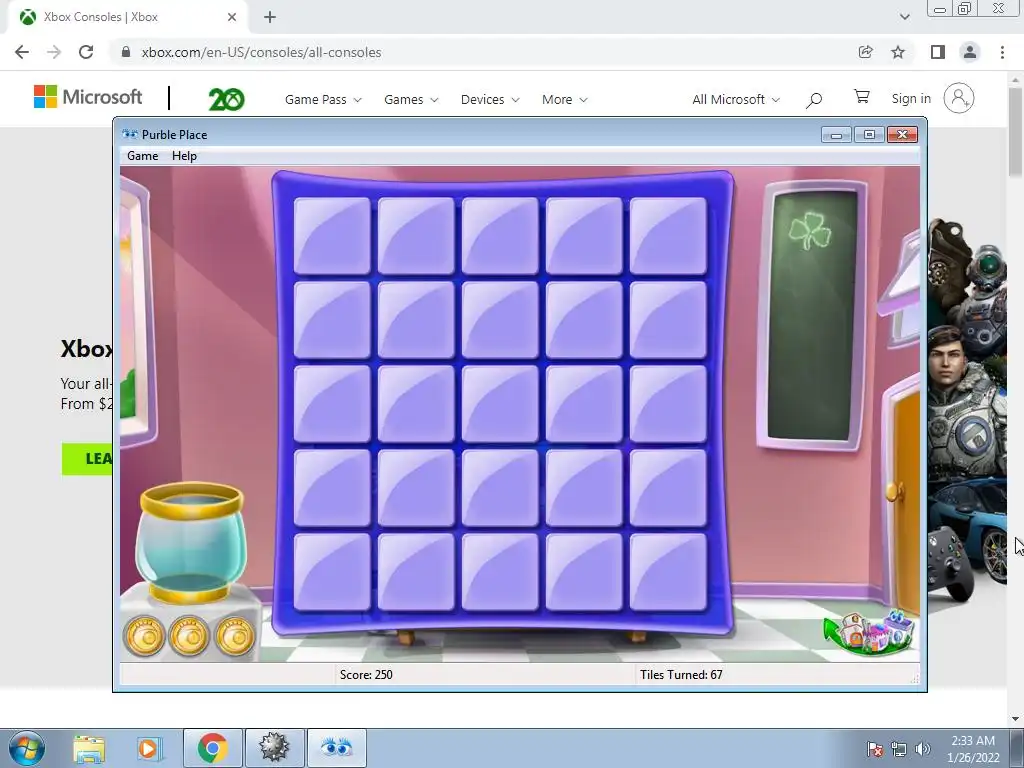The image size is (1024, 768).
Task: Go back in Chrome
Action: coord(22,52)
